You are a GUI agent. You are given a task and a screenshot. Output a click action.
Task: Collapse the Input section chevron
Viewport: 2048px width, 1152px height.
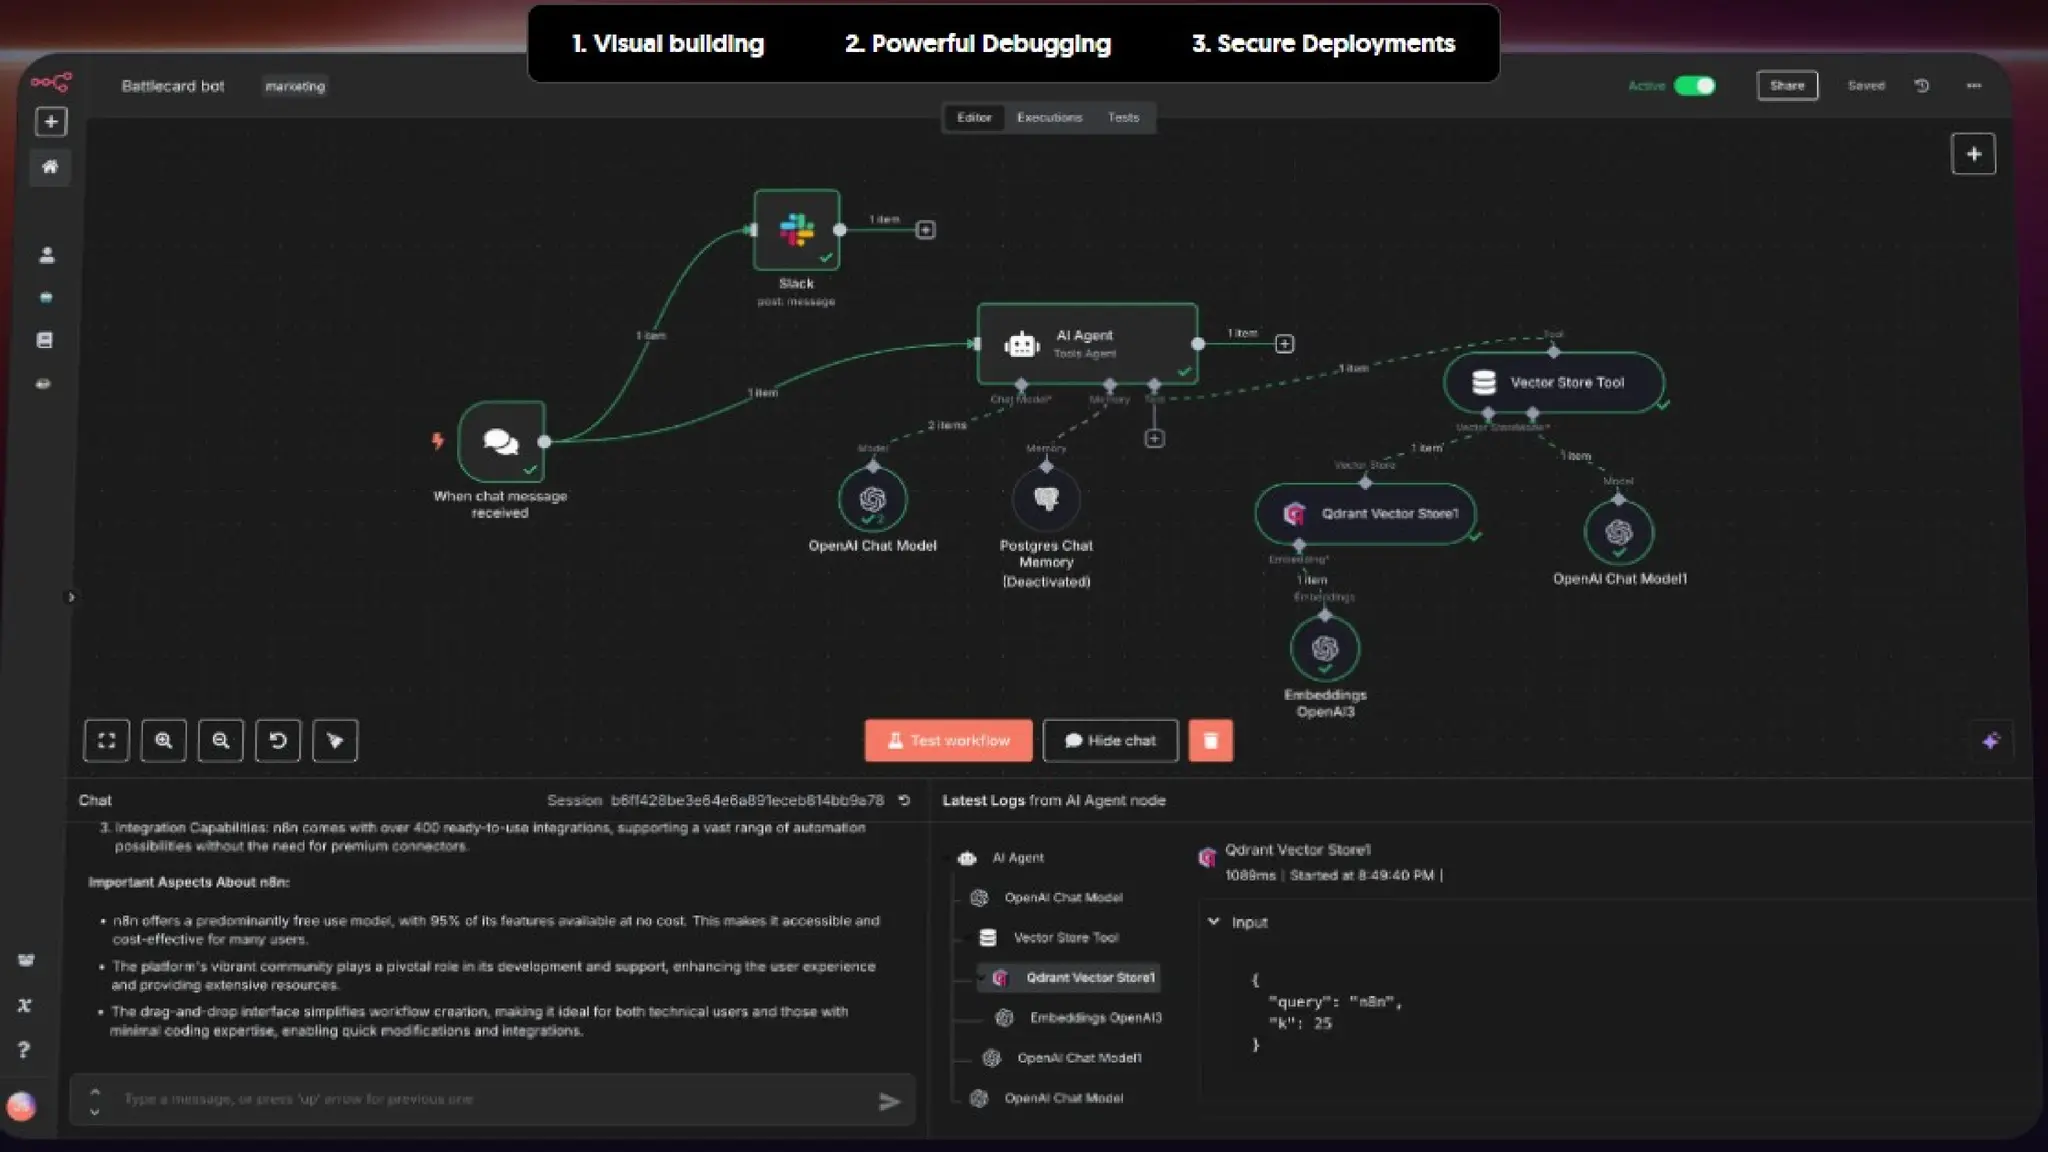coord(1214,922)
